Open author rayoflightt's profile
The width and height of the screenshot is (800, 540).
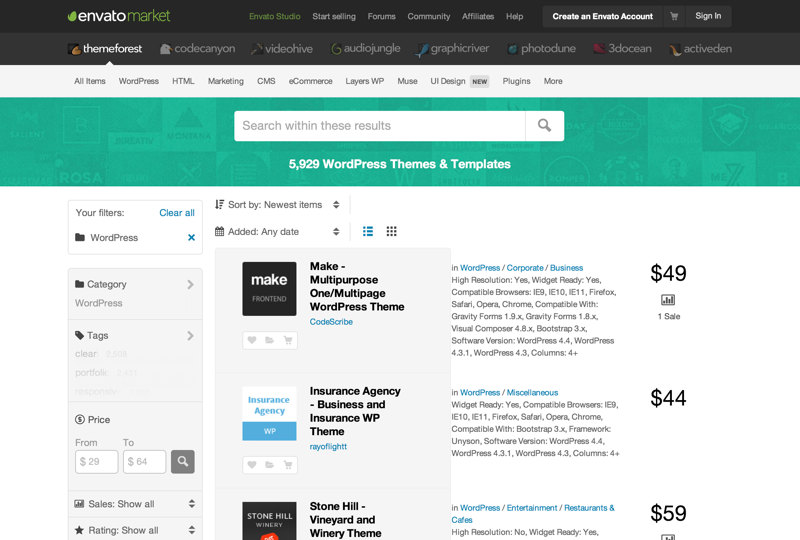coord(328,447)
